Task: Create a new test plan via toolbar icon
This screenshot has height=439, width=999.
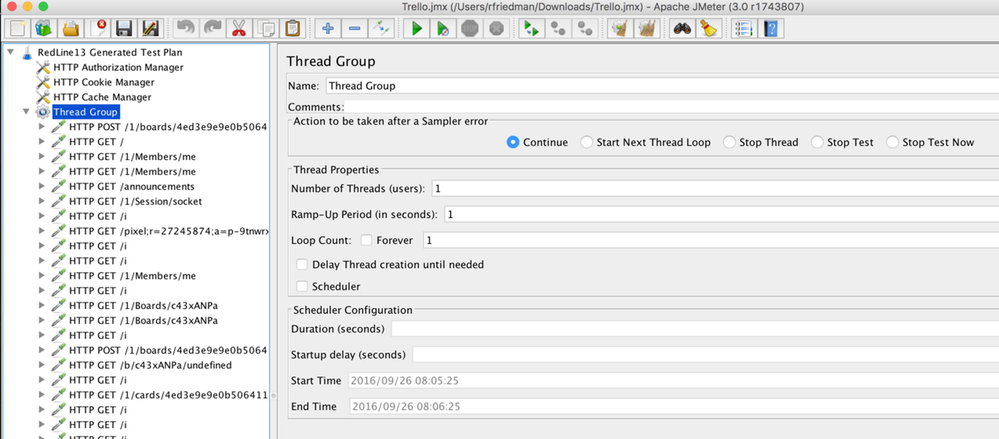Action: pos(18,29)
